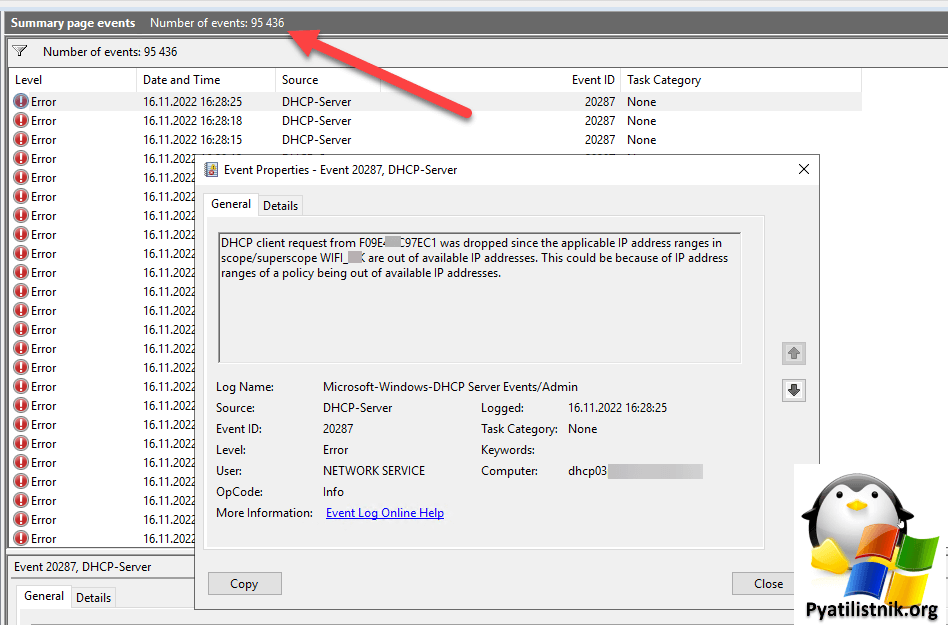Screen dimensions: 948x625
Task: Open the Details tab in the bottom pane
Action: [x=93, y=597]
